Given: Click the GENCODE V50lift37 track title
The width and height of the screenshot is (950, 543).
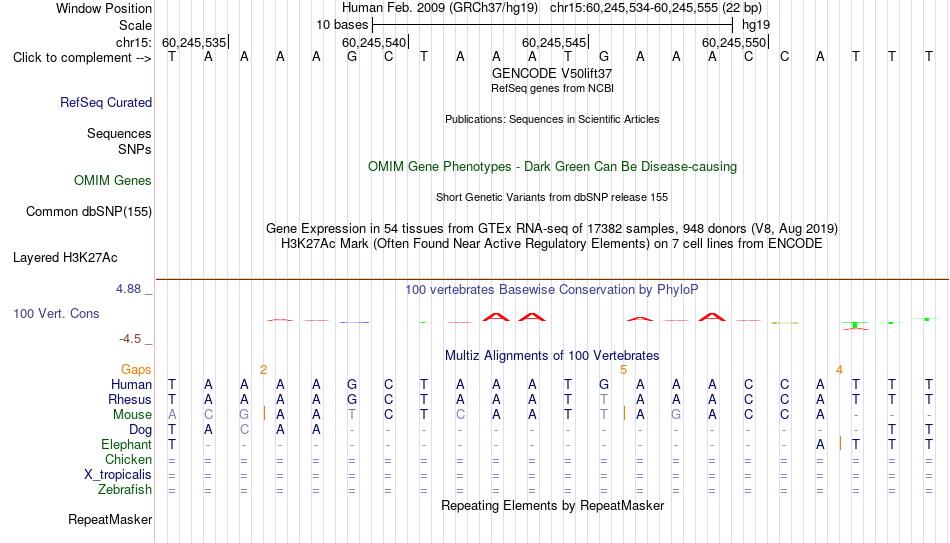Looking at the screenshot, I should click(x=552, y=73).
